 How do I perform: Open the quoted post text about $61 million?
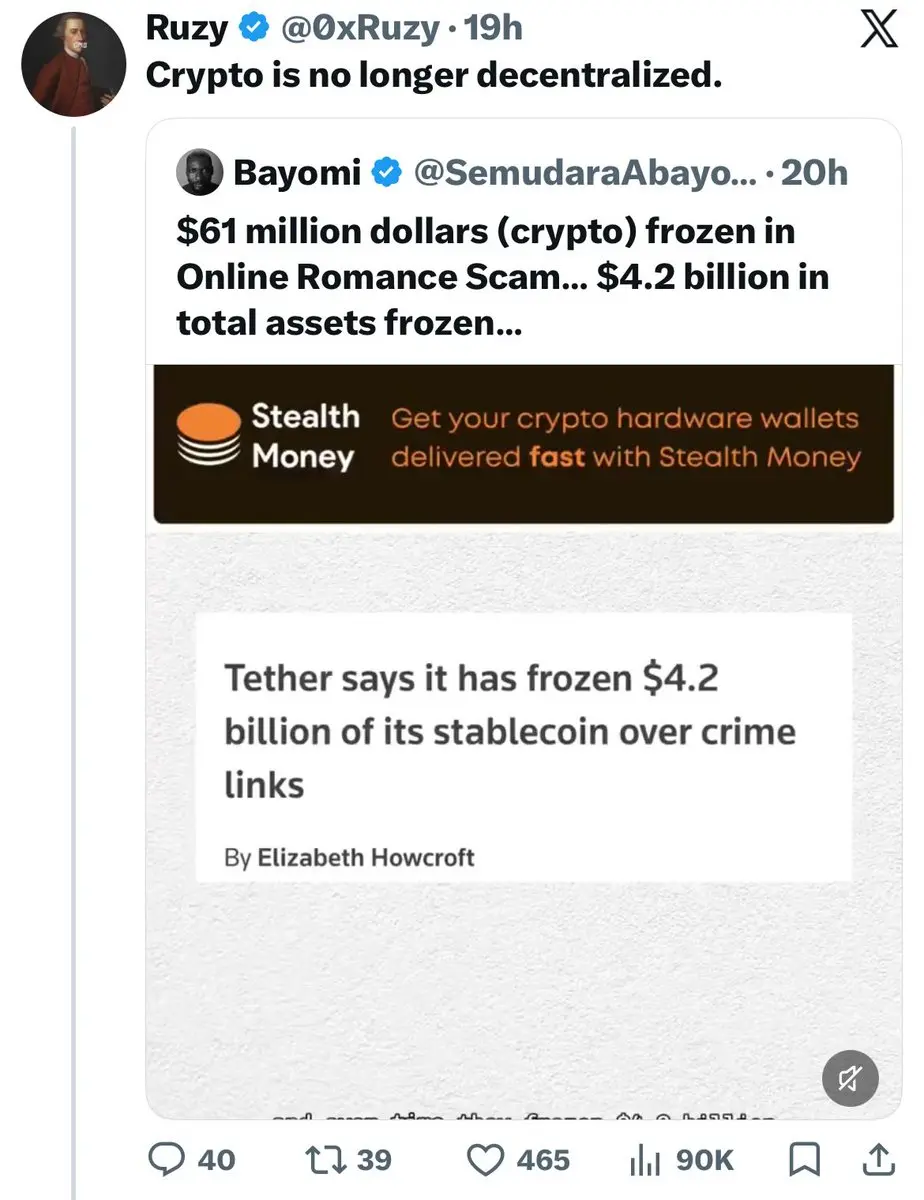pos(500,277)
